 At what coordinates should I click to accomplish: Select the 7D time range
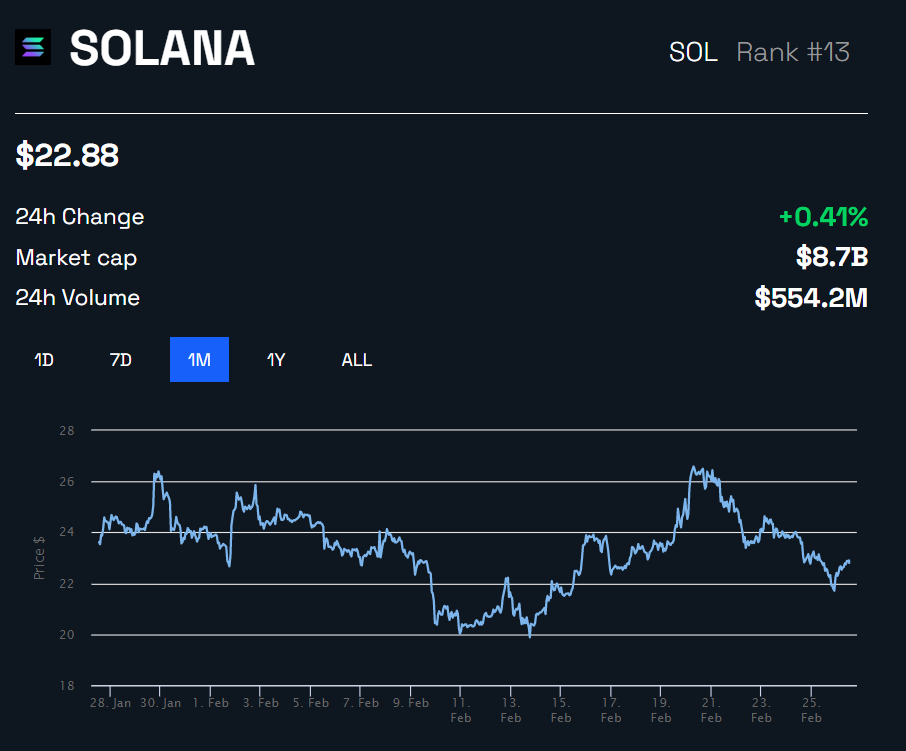pyautogui.click(x=120, y=360)
